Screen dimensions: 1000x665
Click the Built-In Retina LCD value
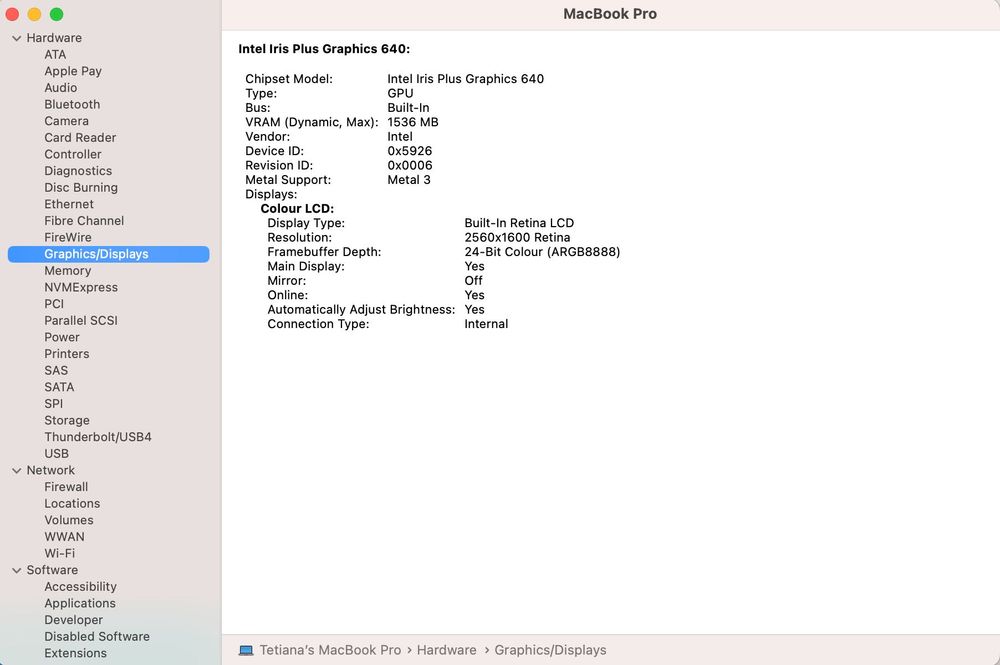coord(519,223)
